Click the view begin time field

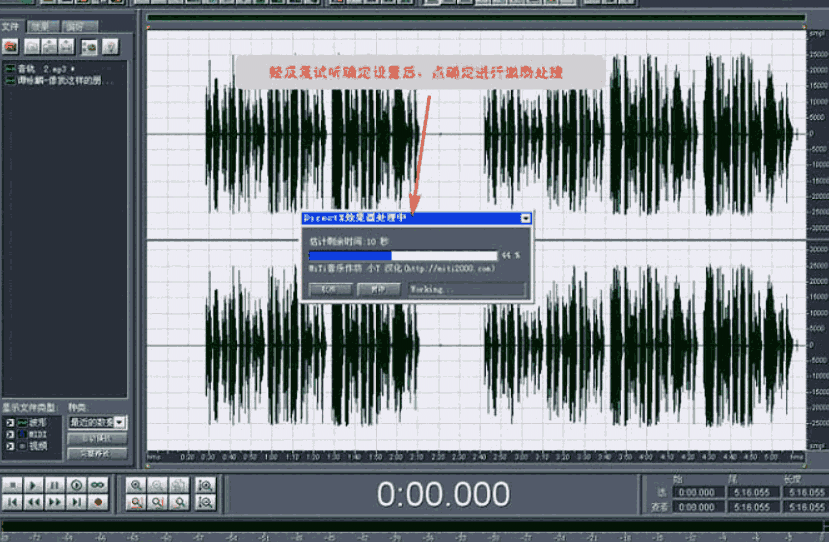696,507
